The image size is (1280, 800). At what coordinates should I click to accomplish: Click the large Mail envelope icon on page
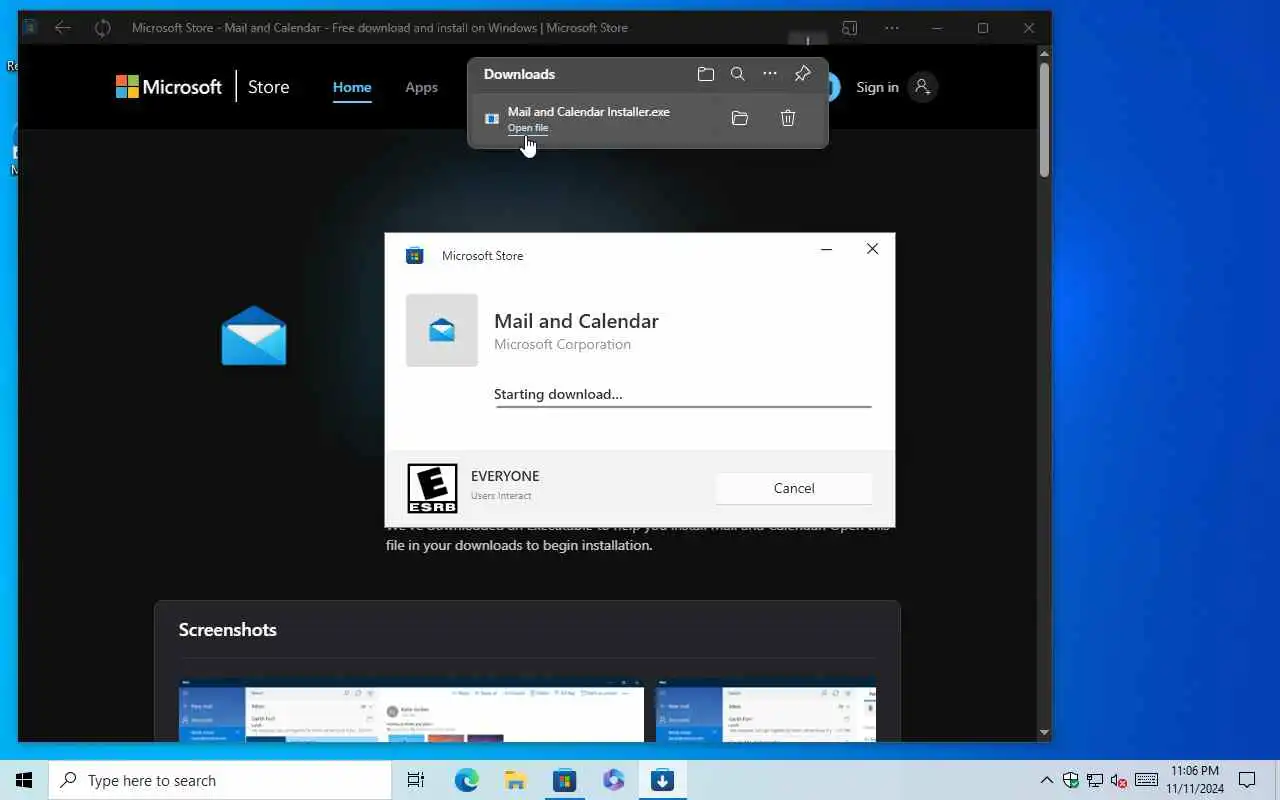[x=254, y=336]
